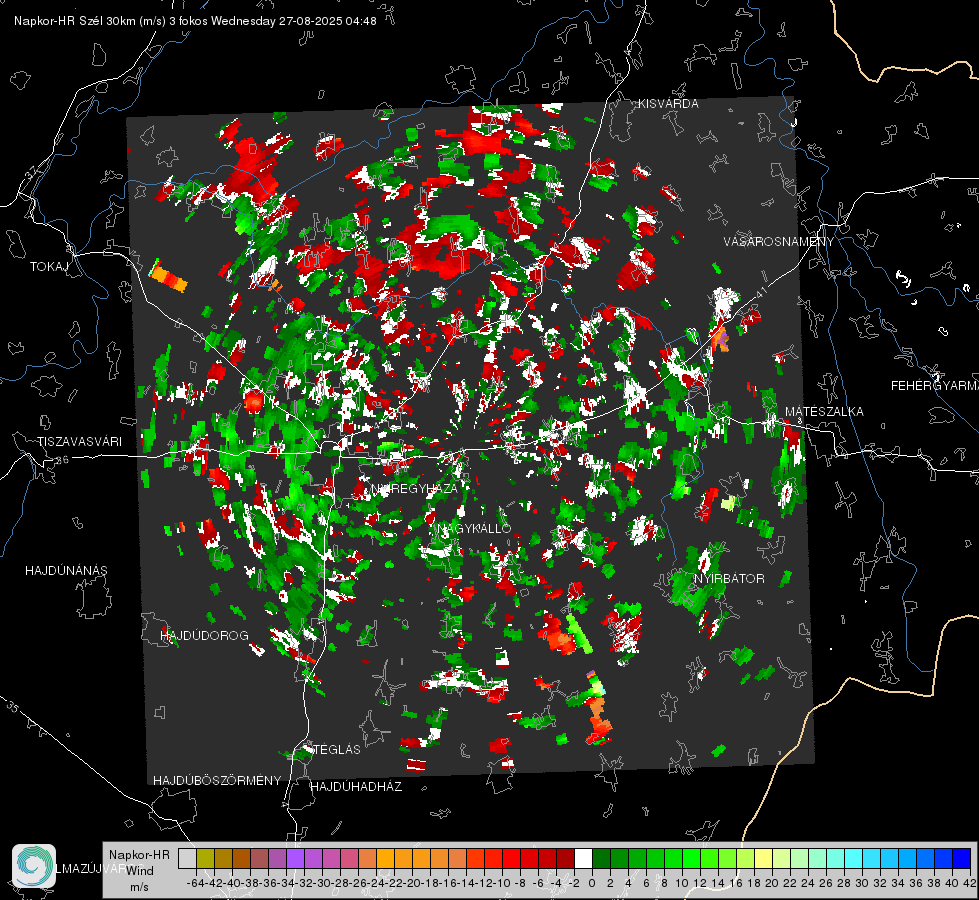This screenshot has height=900, width=979.
Task: Select the gray swatch left of -64
Action: click(187, 858)
